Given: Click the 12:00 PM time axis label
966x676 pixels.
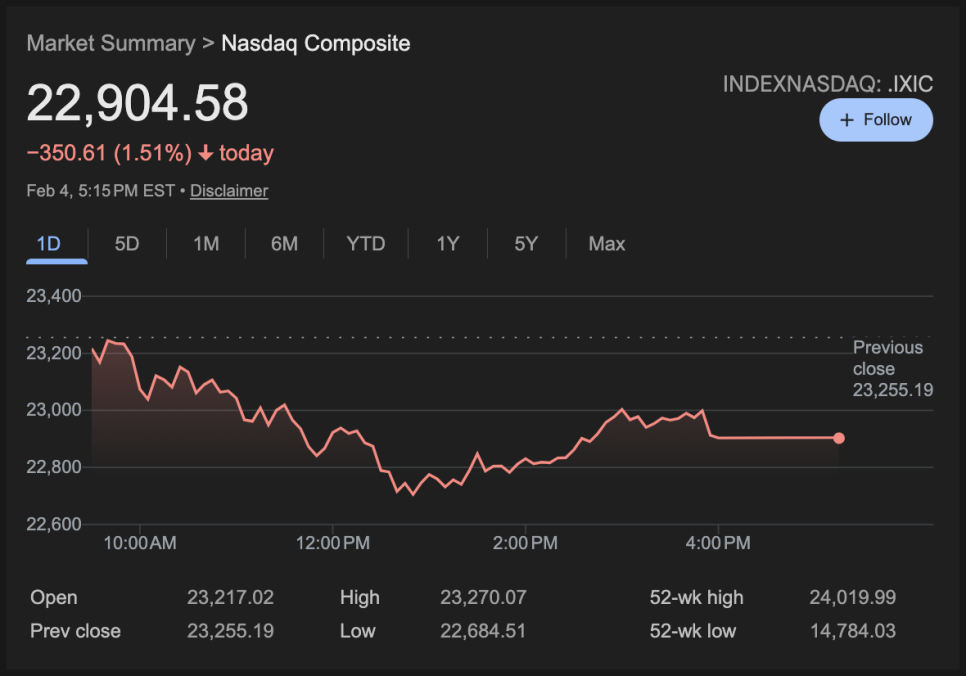Looking at the screenshot, I should pos(334,543).
